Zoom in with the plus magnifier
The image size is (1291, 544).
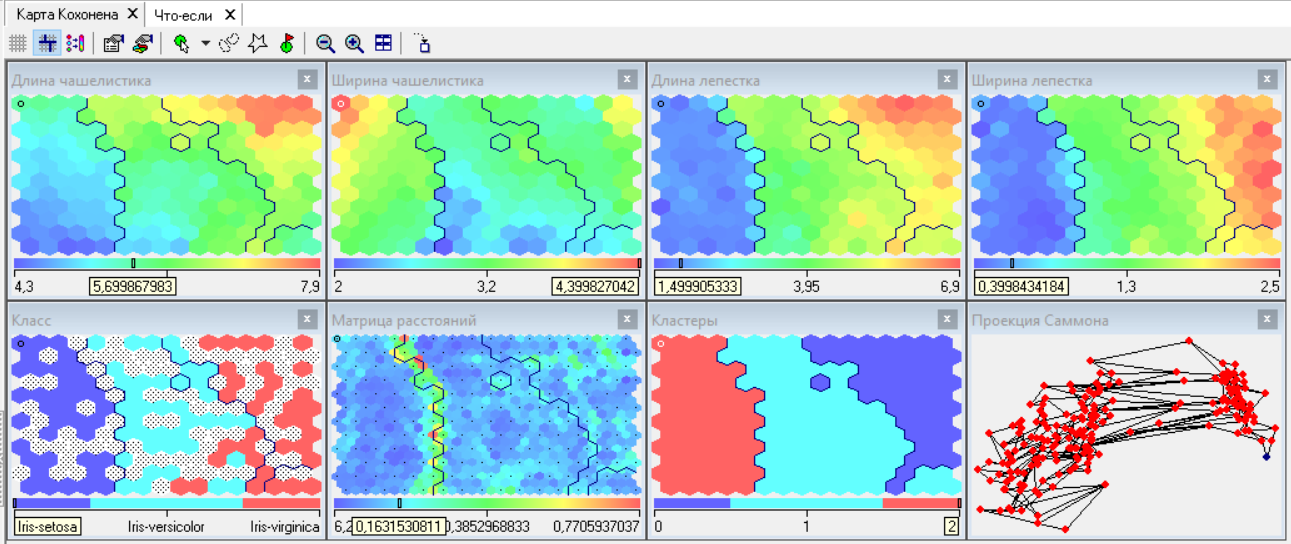click(x=354, y=43)
